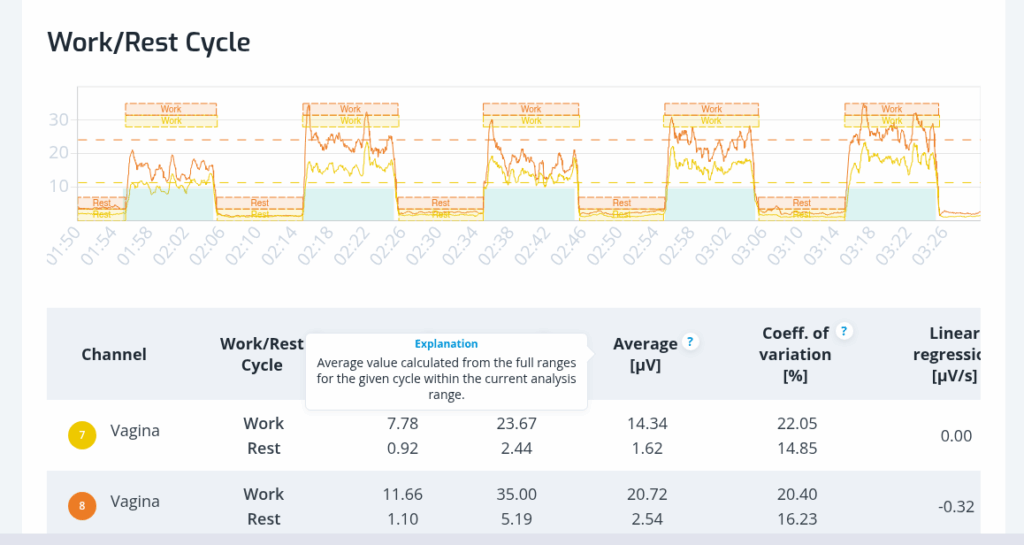Select the orange channel 8 badge
This screenshot has height=545, width=1024.
click(82, 506)
